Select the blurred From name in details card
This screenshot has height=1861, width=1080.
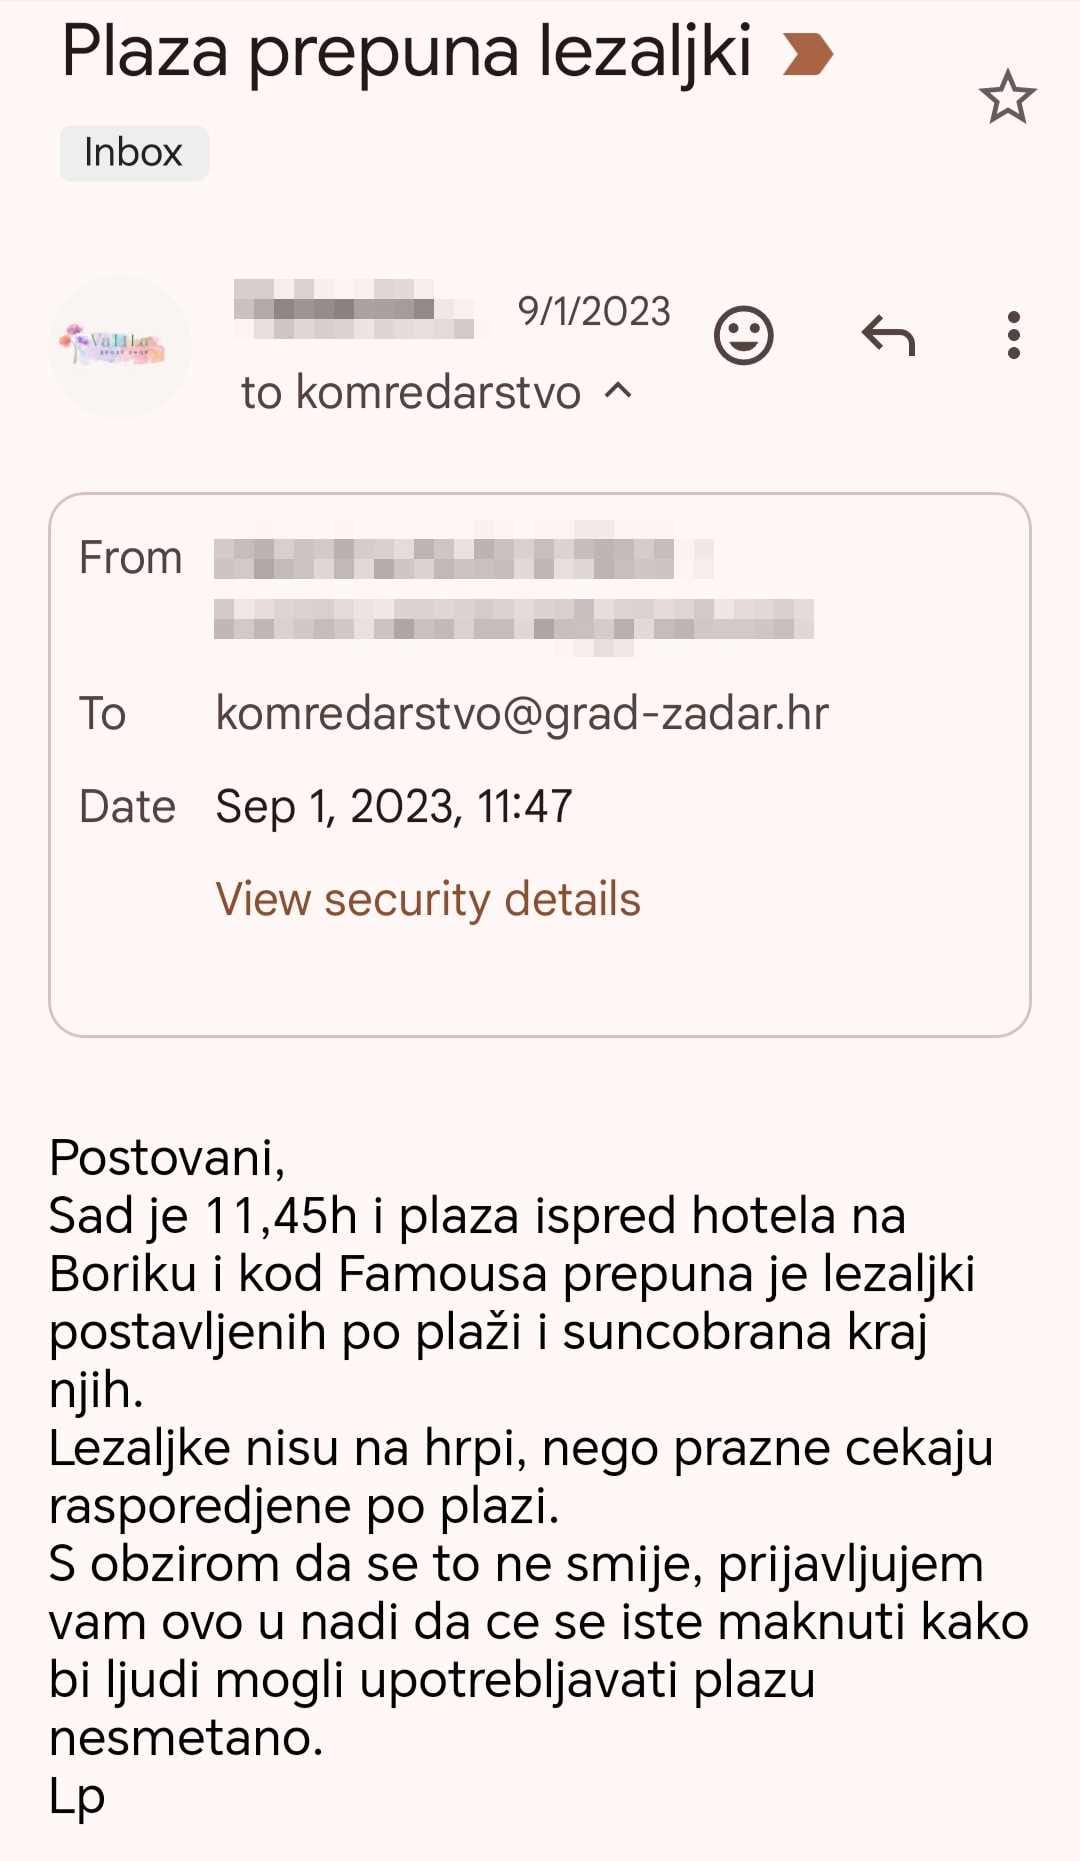point(462,559)
